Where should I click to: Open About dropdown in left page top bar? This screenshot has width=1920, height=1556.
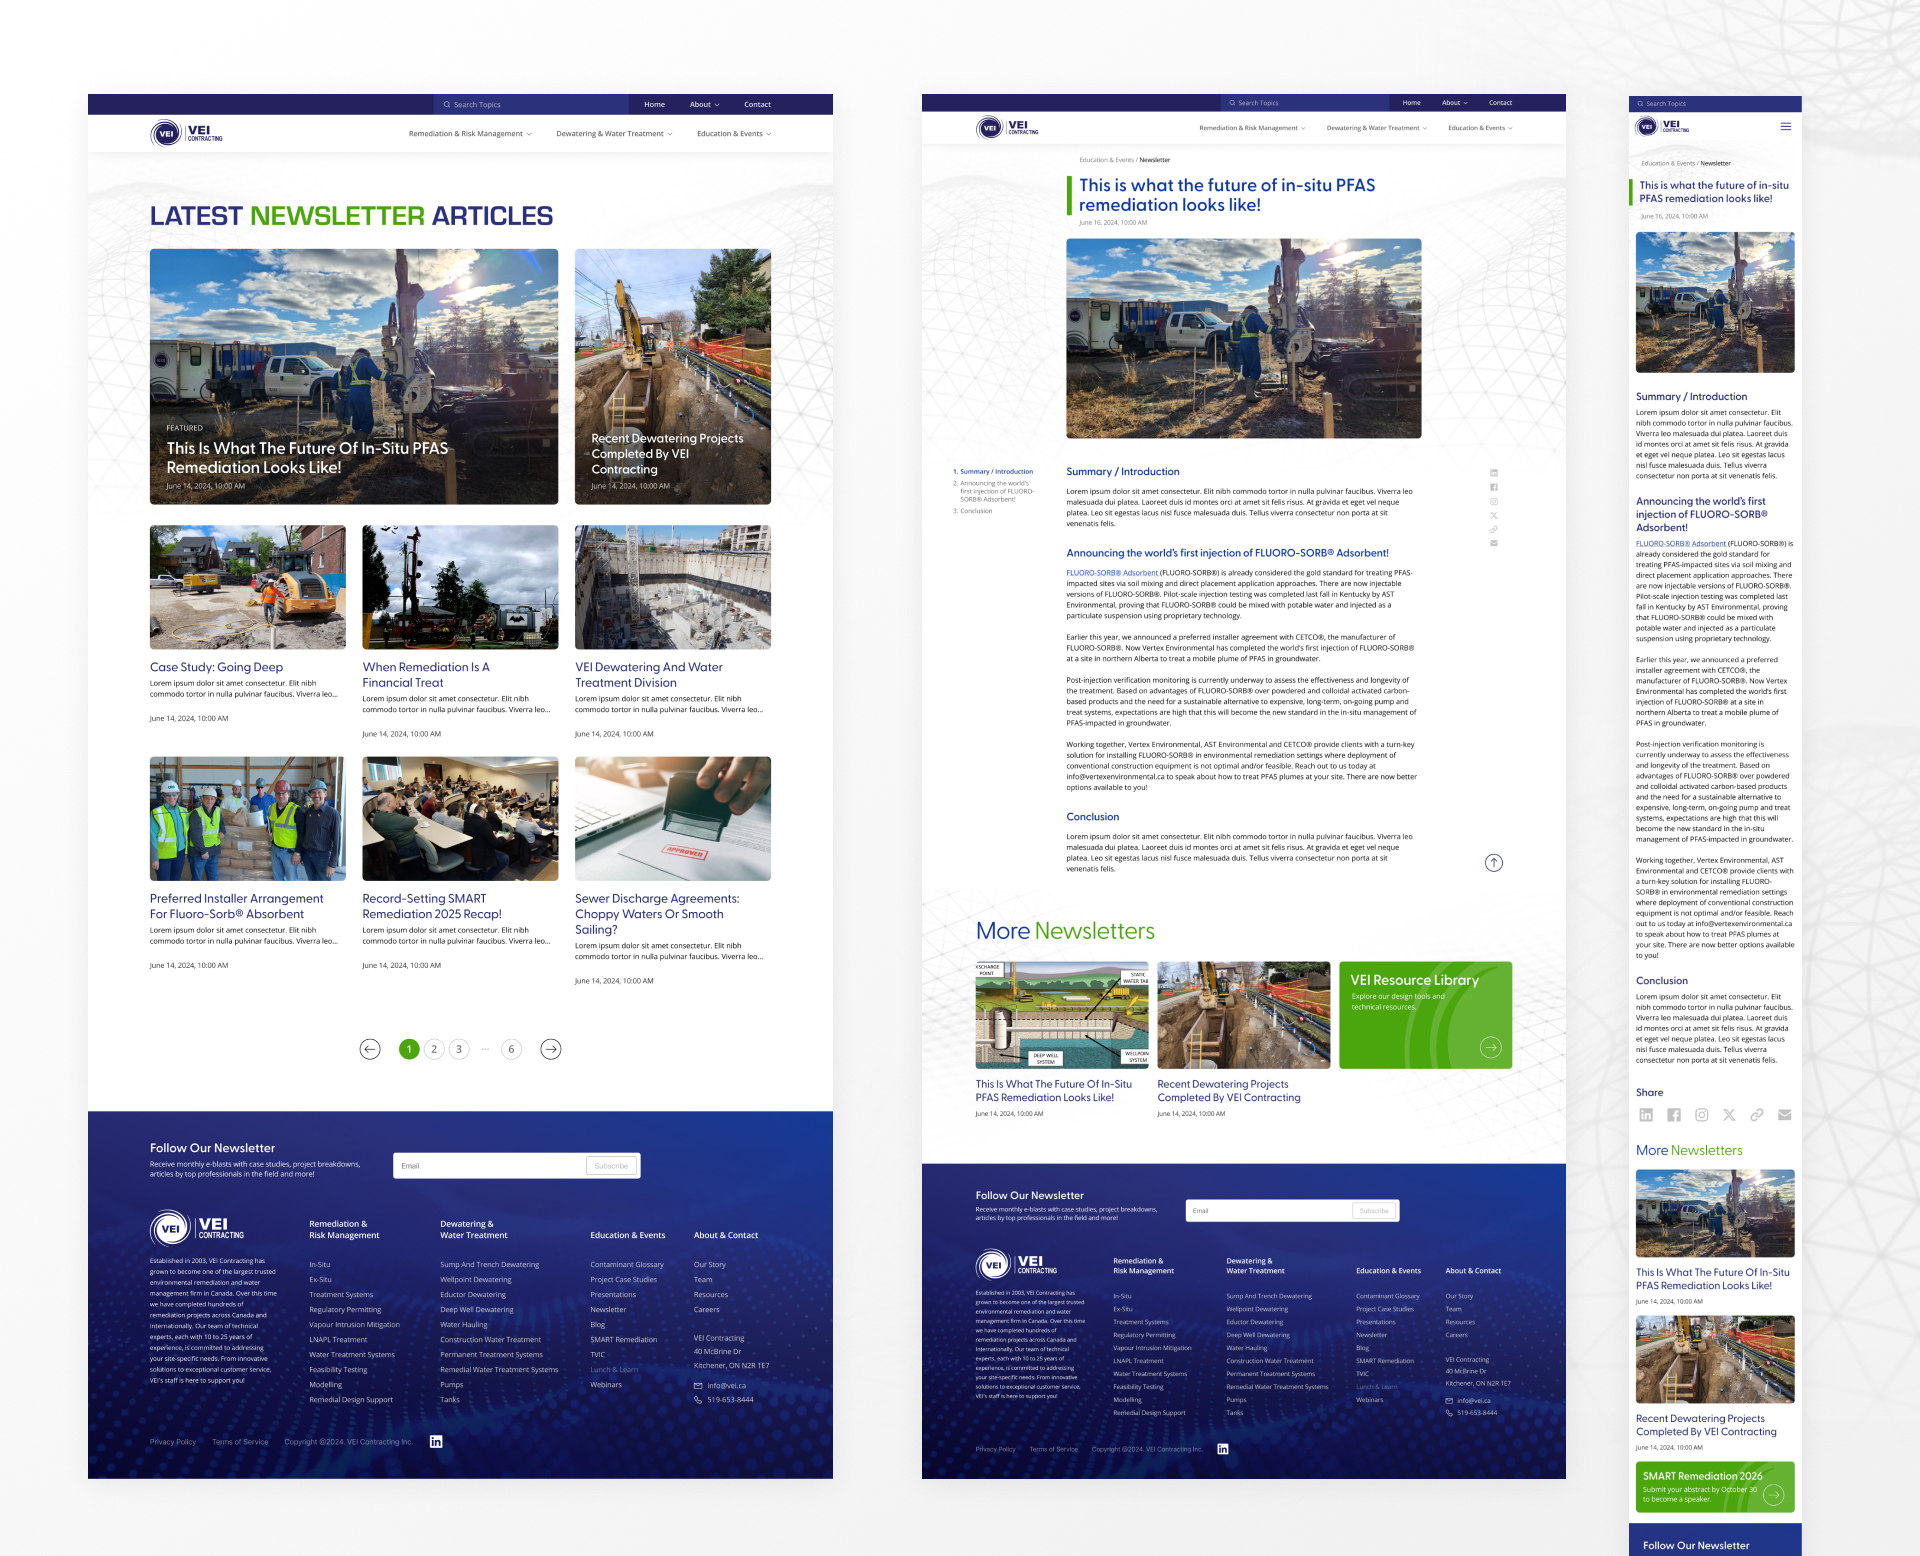point(704,104)
